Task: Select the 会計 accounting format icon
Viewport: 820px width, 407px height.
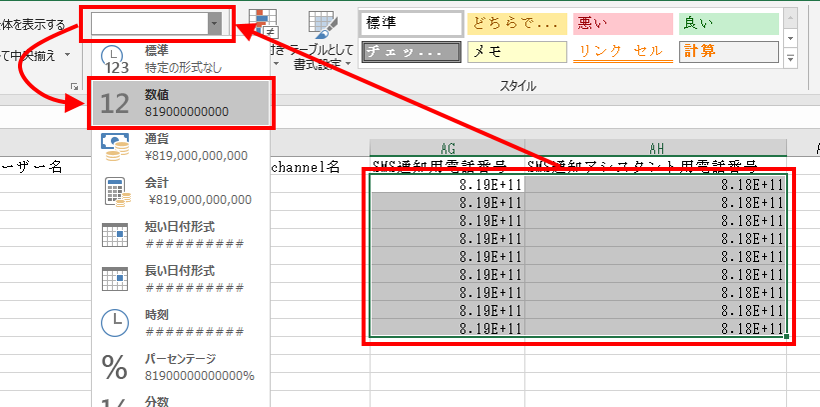Action: (116, 191)
